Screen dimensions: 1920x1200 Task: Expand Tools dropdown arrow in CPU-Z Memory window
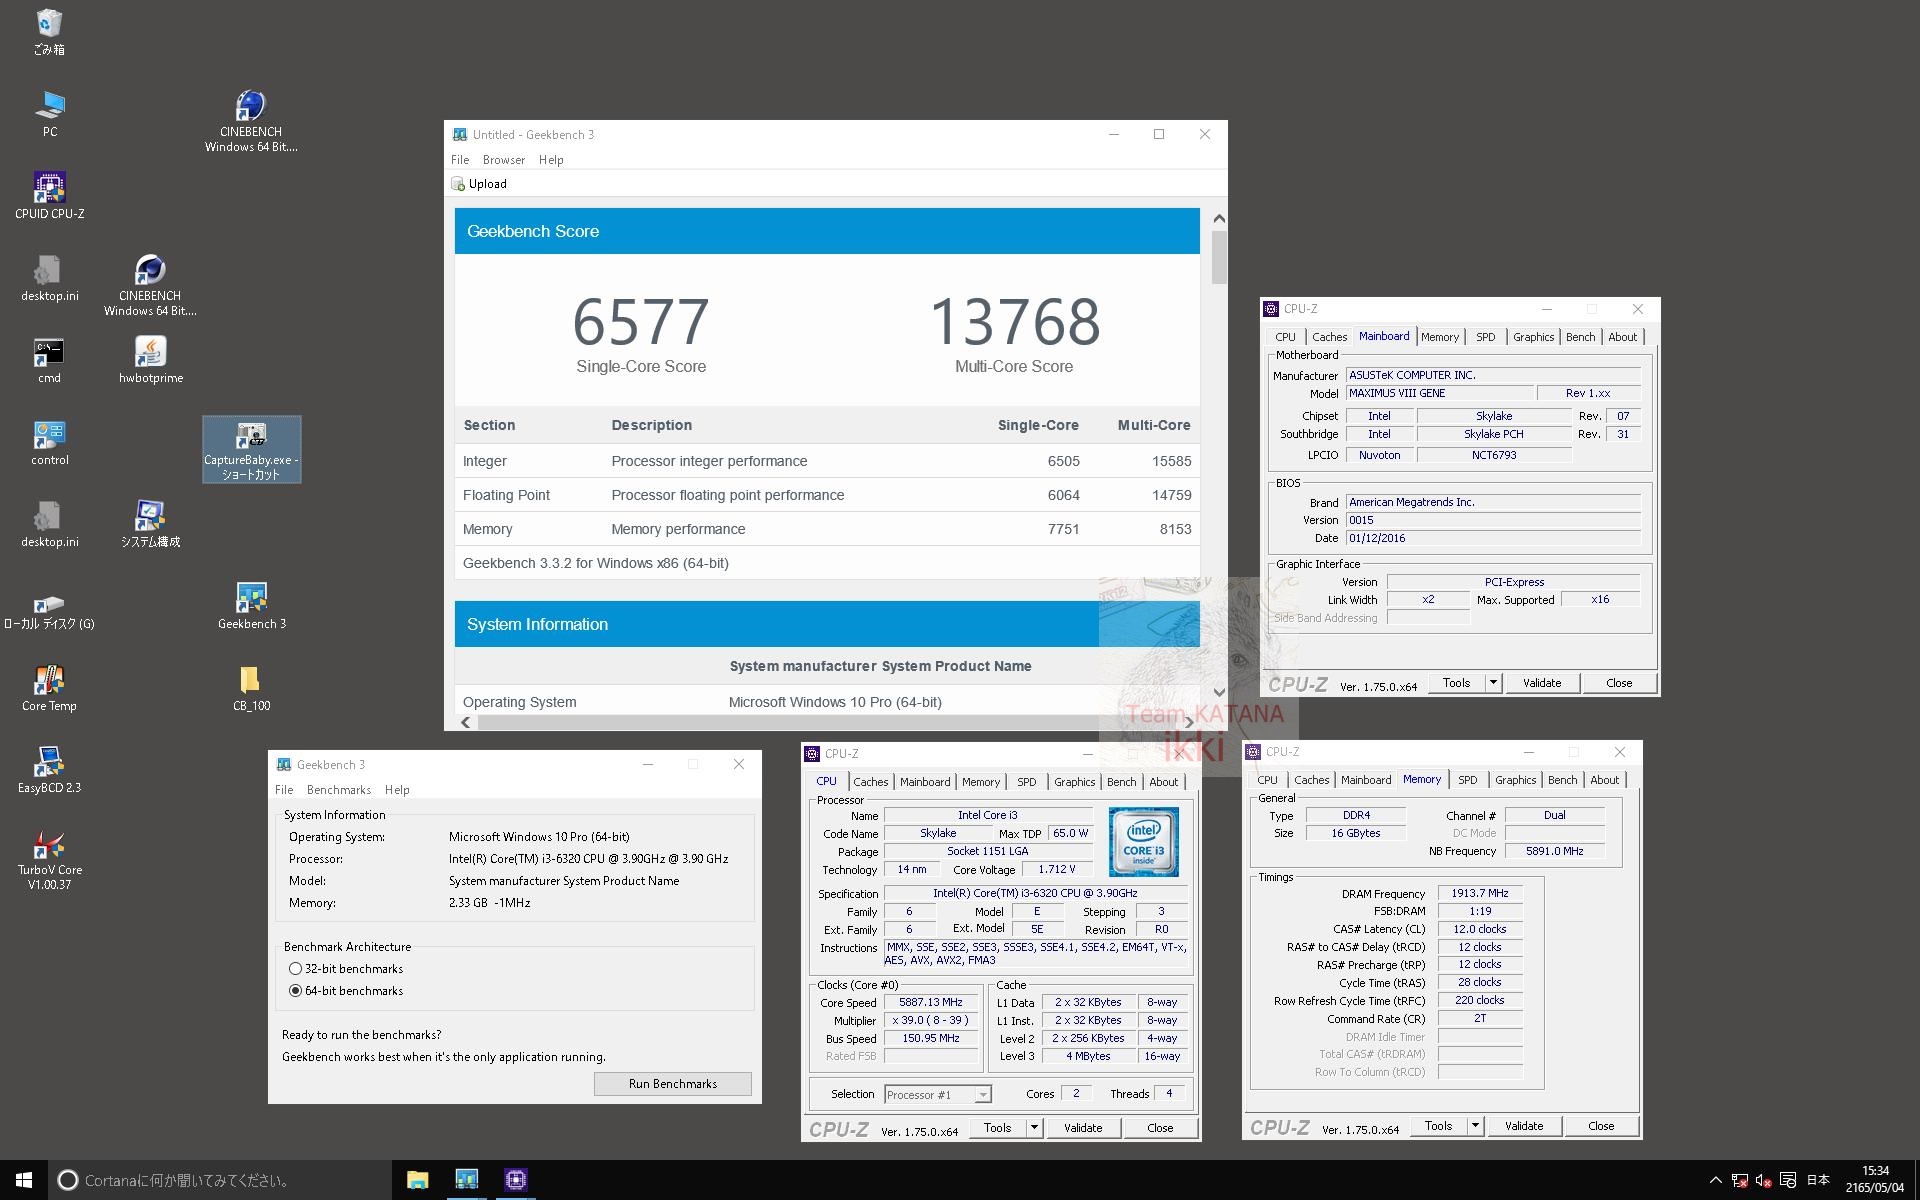point(1475,1126)
